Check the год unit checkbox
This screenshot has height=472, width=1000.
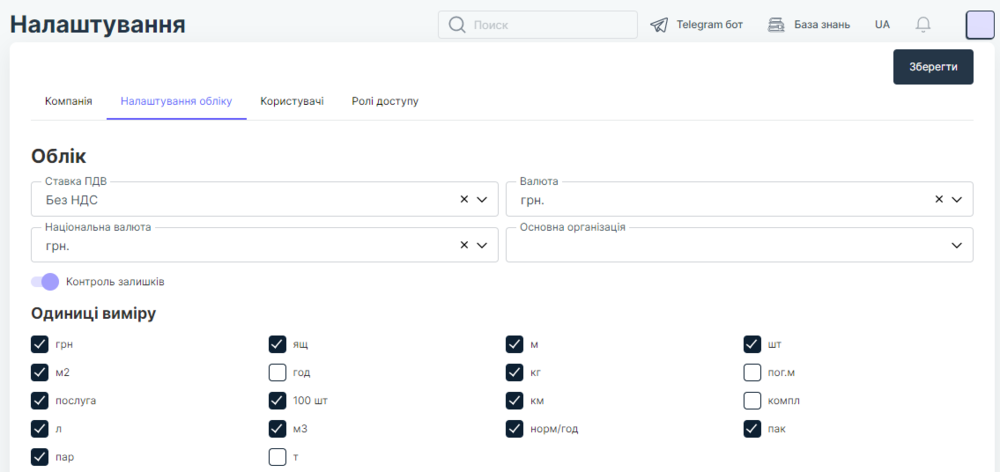278,373
